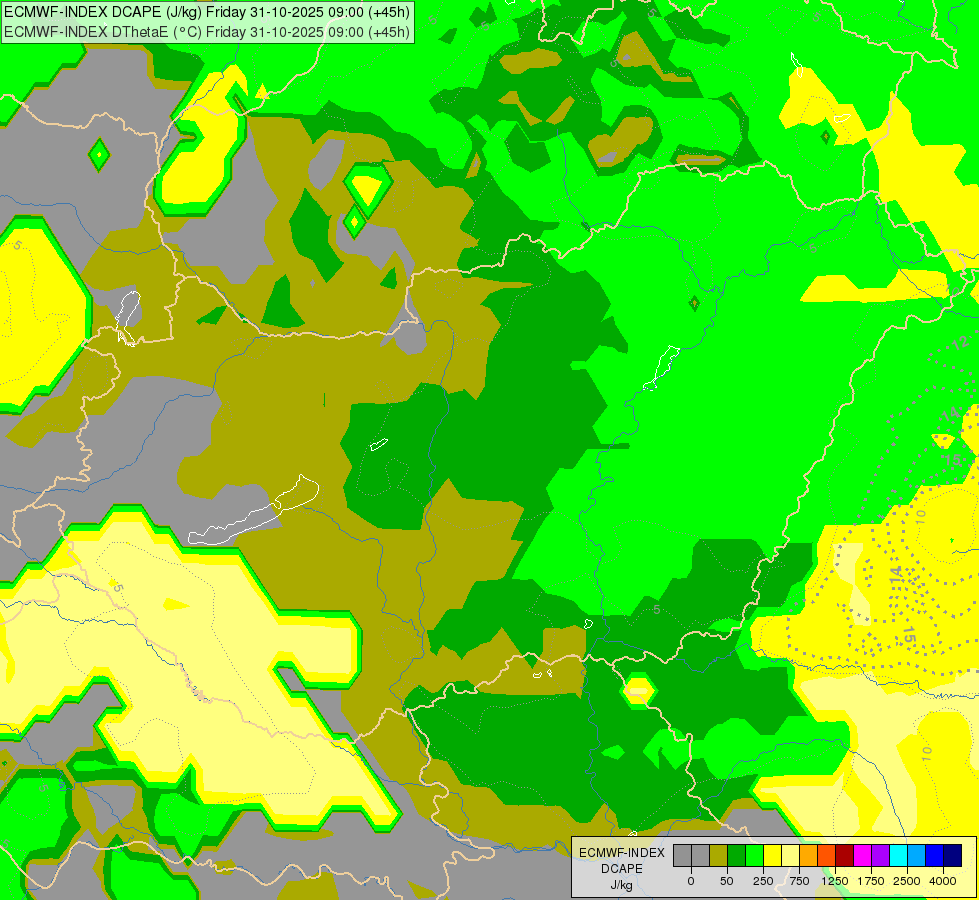Screen dimensions: 979x900
Task: Click the cyan legend swatch
Action: (x=898, y=855)
